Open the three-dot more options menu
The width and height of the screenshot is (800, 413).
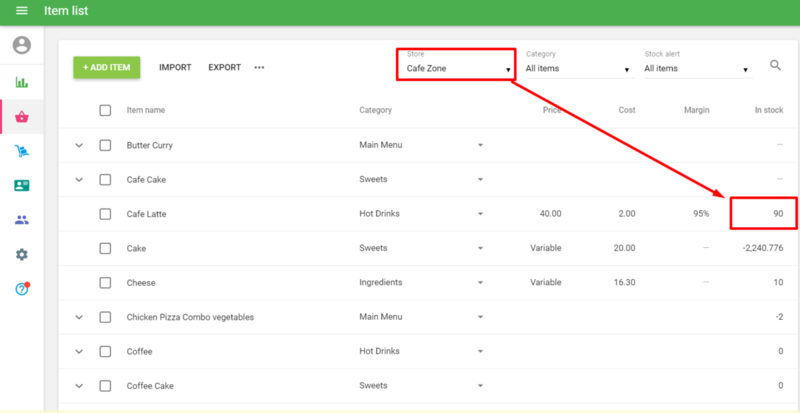pos(259,68)
